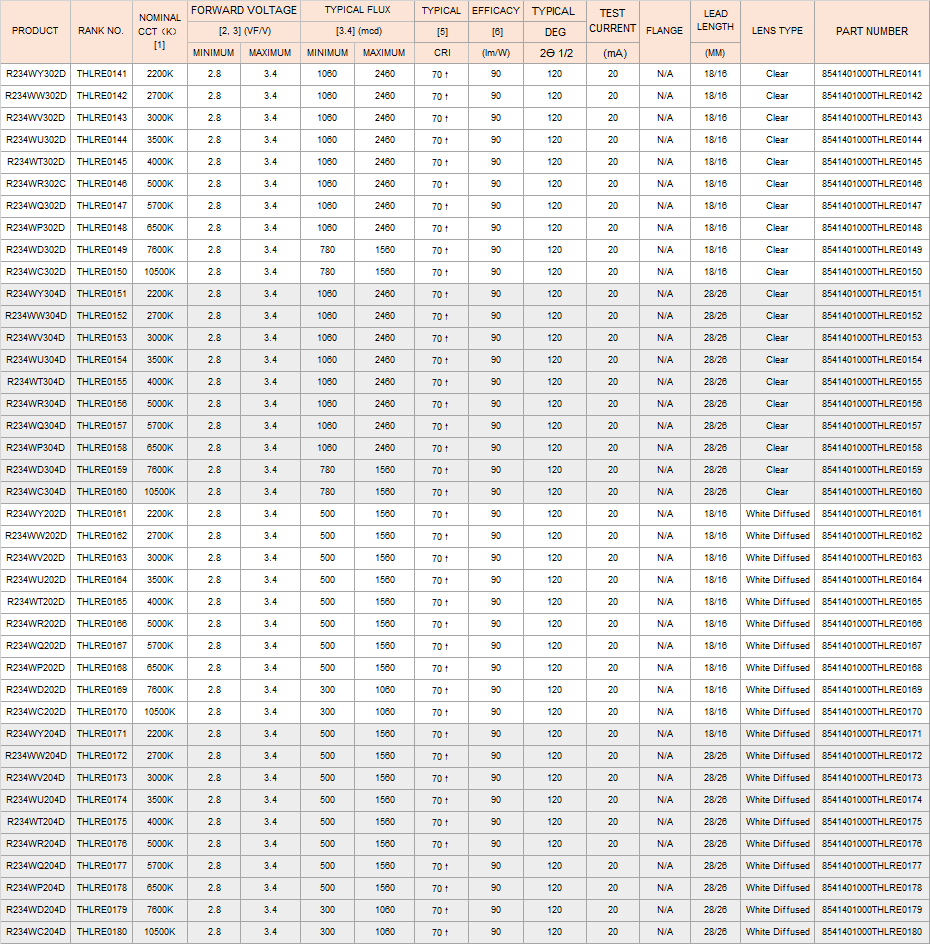This screenshot has height=944, width=930.
Task: Click the 2200K CCT in THLRE0141 row
Action: click(160, 74)
